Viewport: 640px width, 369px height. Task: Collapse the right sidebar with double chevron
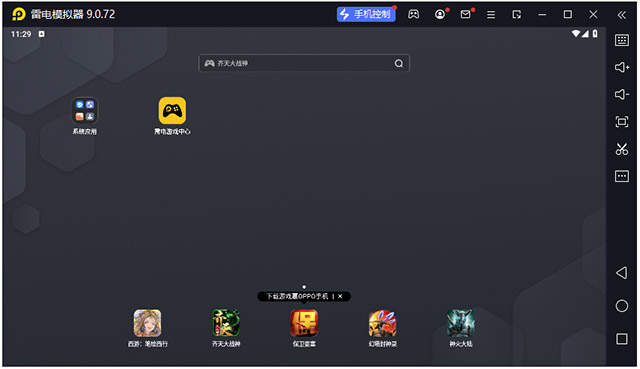pos(622,15)
